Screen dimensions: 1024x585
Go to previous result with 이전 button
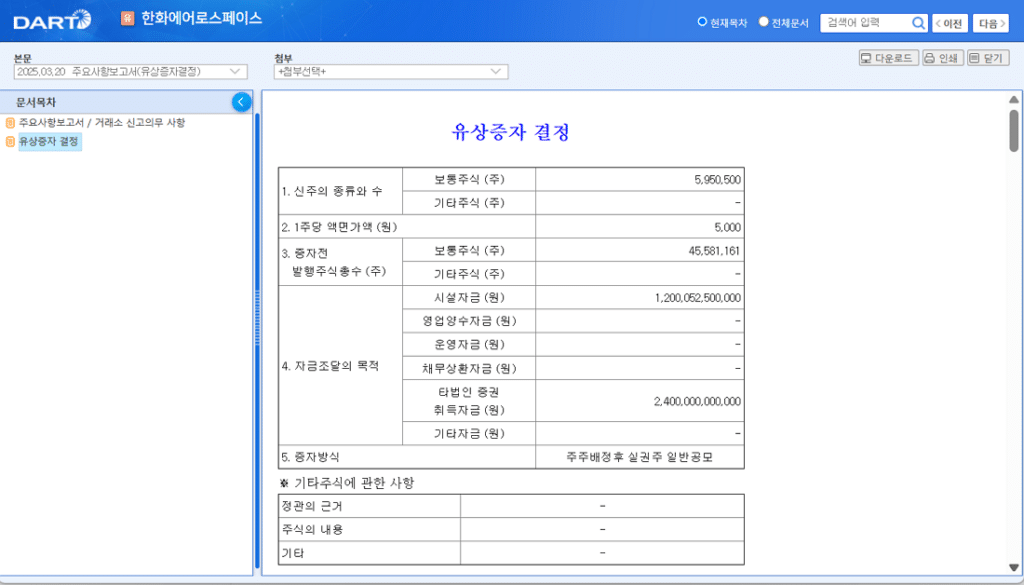pyautogui.click(x=950, y=24)
